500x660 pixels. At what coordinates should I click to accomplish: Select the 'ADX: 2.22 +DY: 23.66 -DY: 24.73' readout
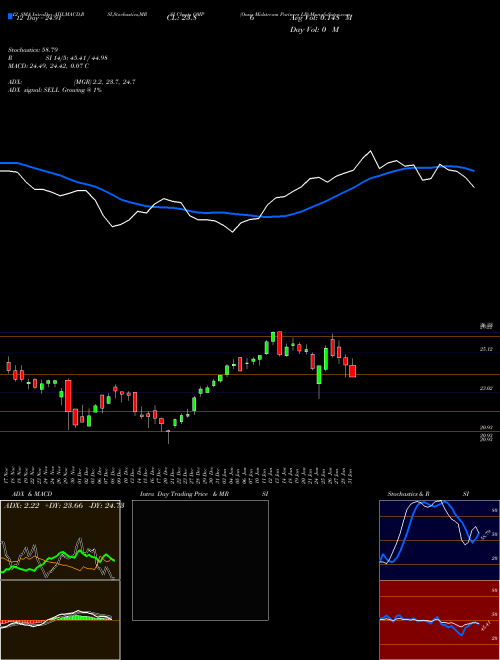pyautogui.click(x=64, y=506)
